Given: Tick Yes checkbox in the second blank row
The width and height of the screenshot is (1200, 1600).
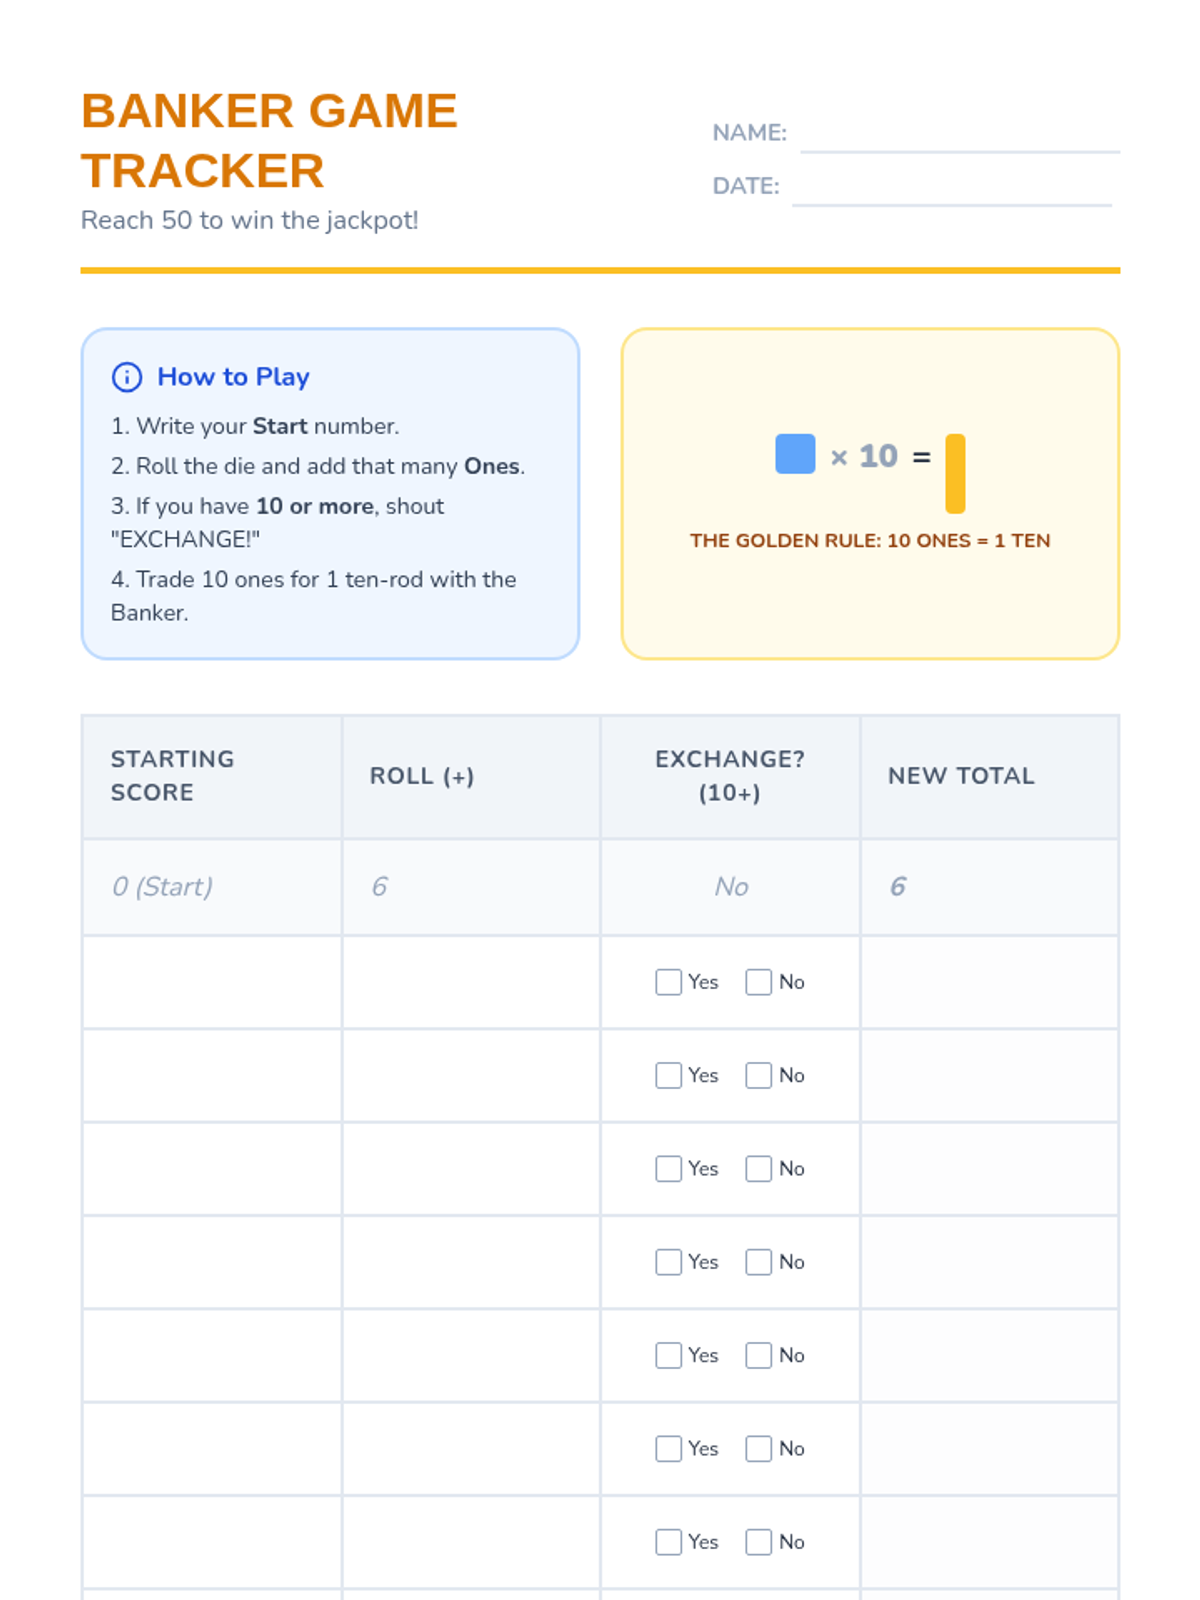Looking at the screenshot, I should pyautogui.click(x=668, y=1075).
